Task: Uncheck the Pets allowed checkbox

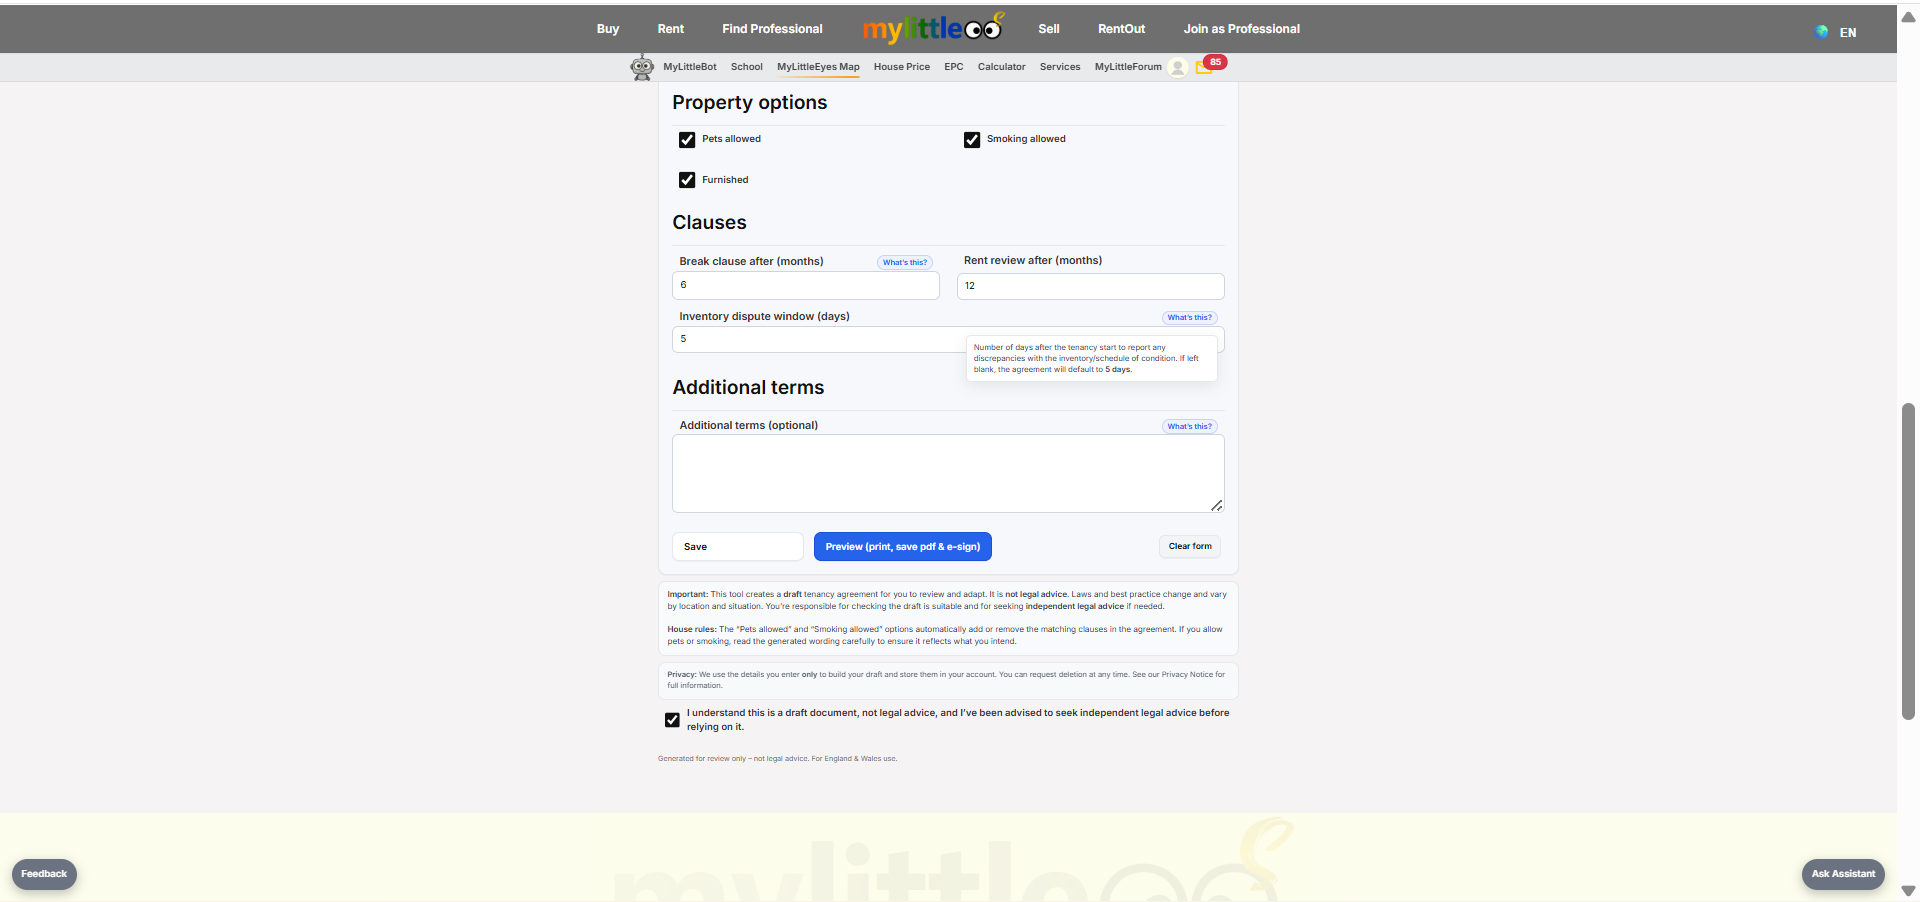Action: click(687, 140)
